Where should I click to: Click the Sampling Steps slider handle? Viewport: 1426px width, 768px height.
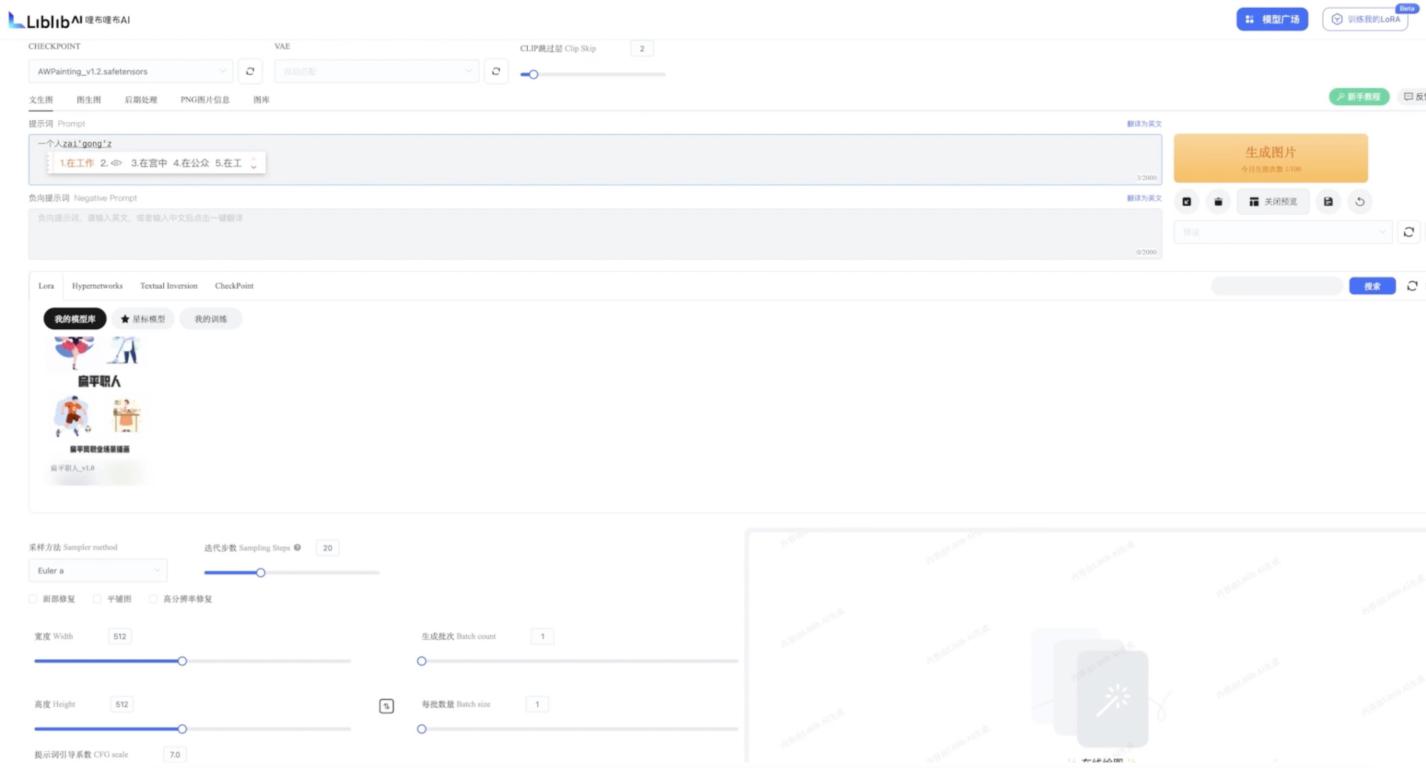point(261,573)
